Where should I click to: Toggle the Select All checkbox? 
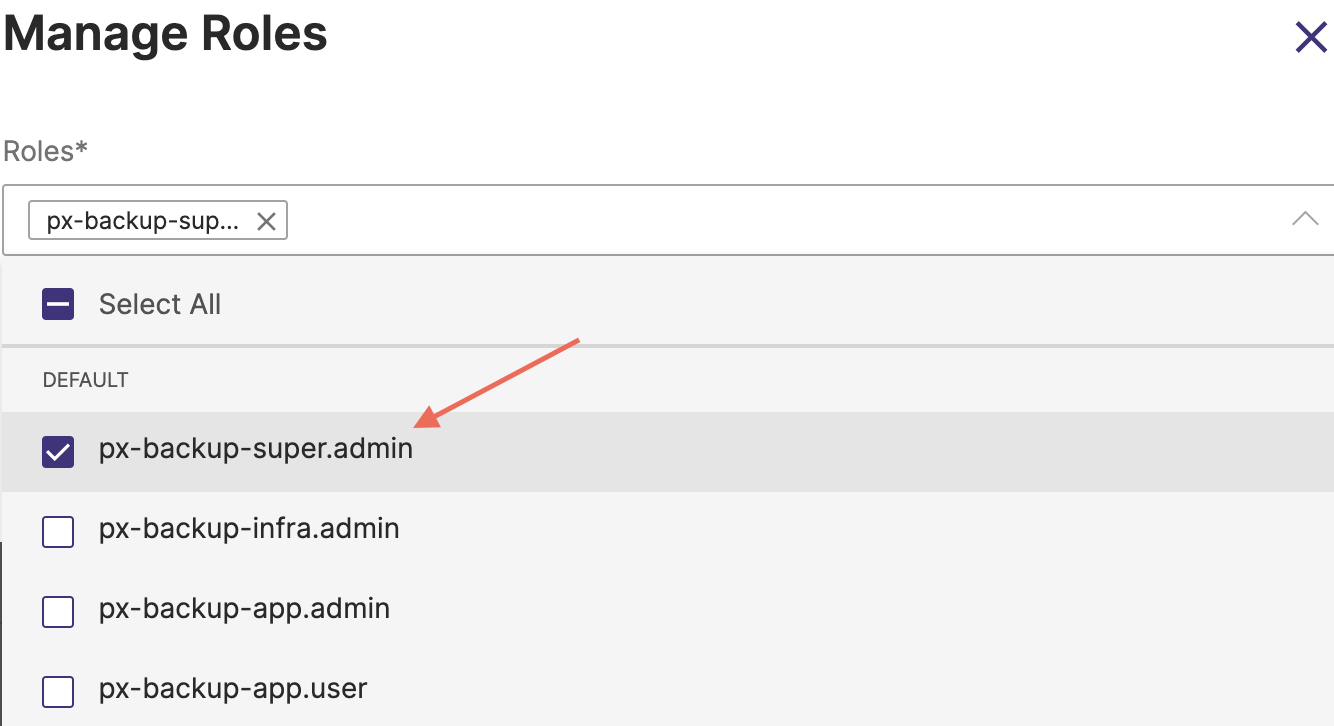[x=58, y=304]
